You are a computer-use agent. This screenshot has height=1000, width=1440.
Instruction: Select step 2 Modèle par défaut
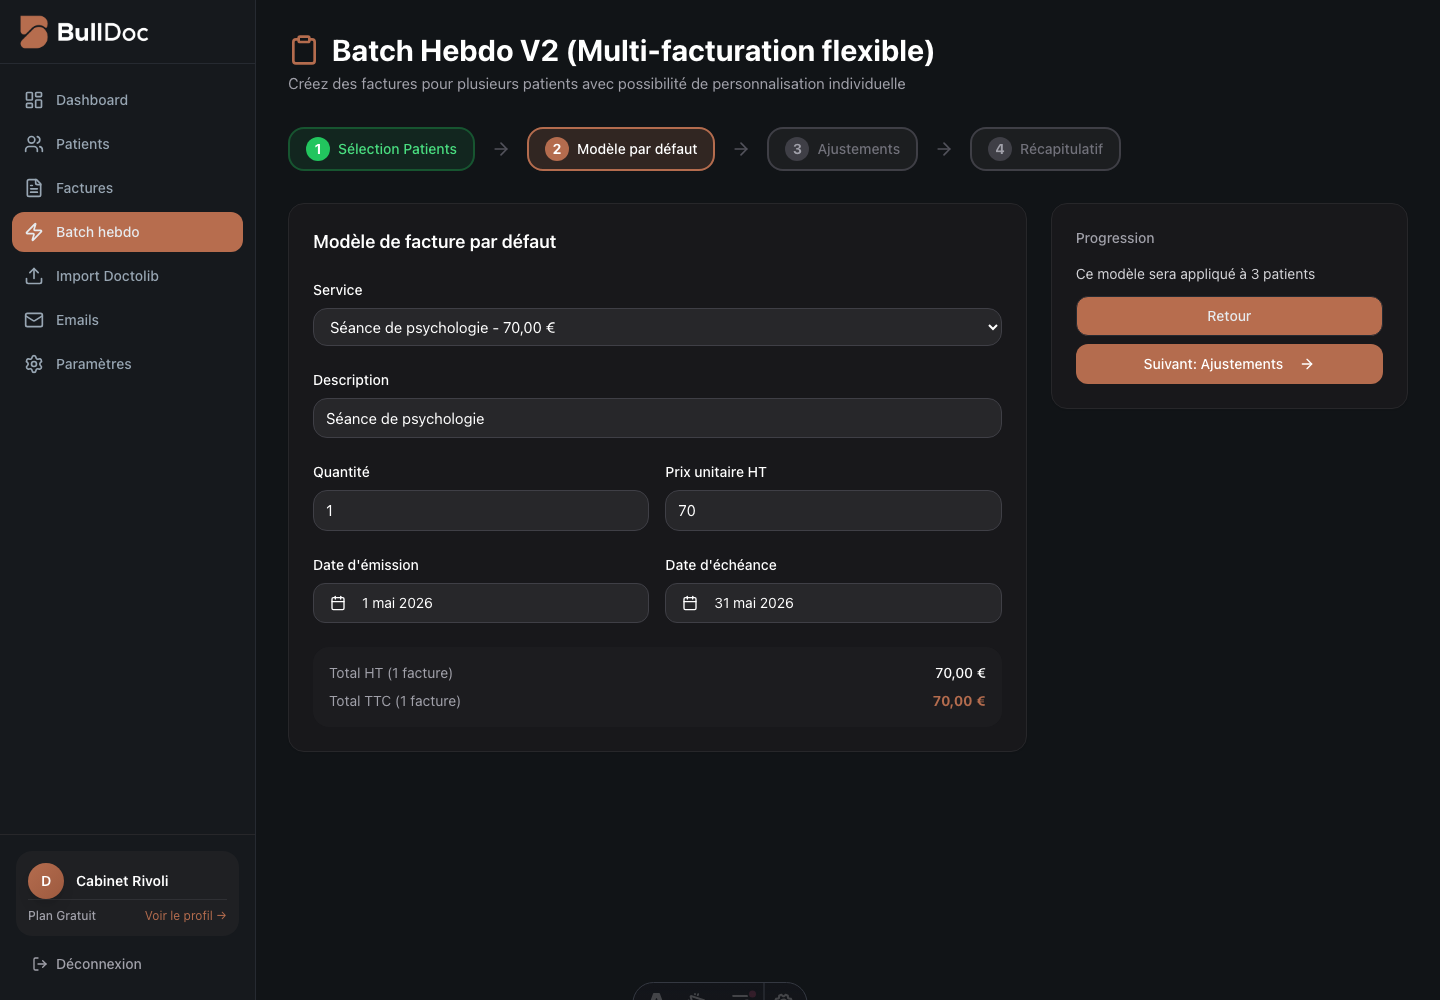coord(621,149)
